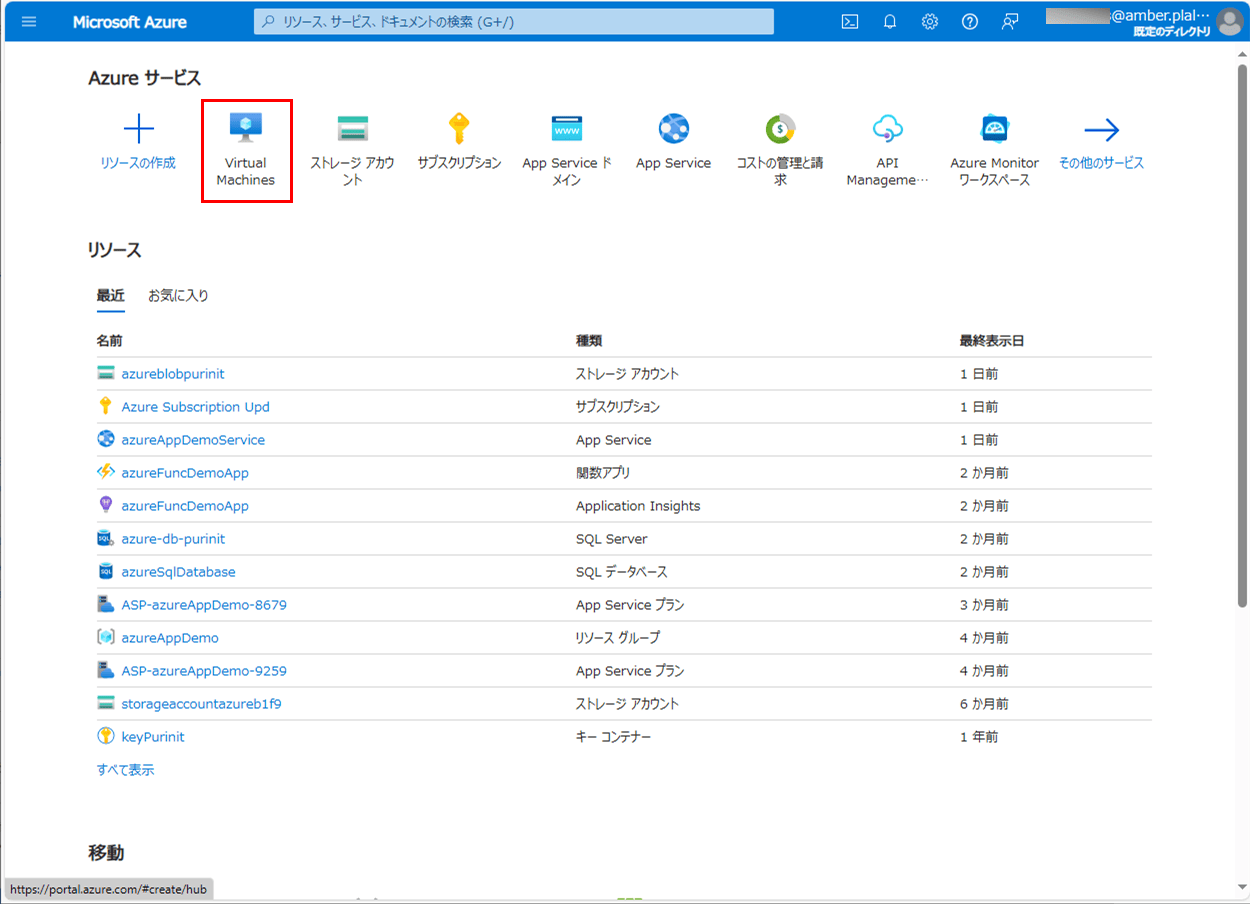This screenshot has width=1250, height=904.
Task: Click the 名前 column header
Action: [110, 341]
